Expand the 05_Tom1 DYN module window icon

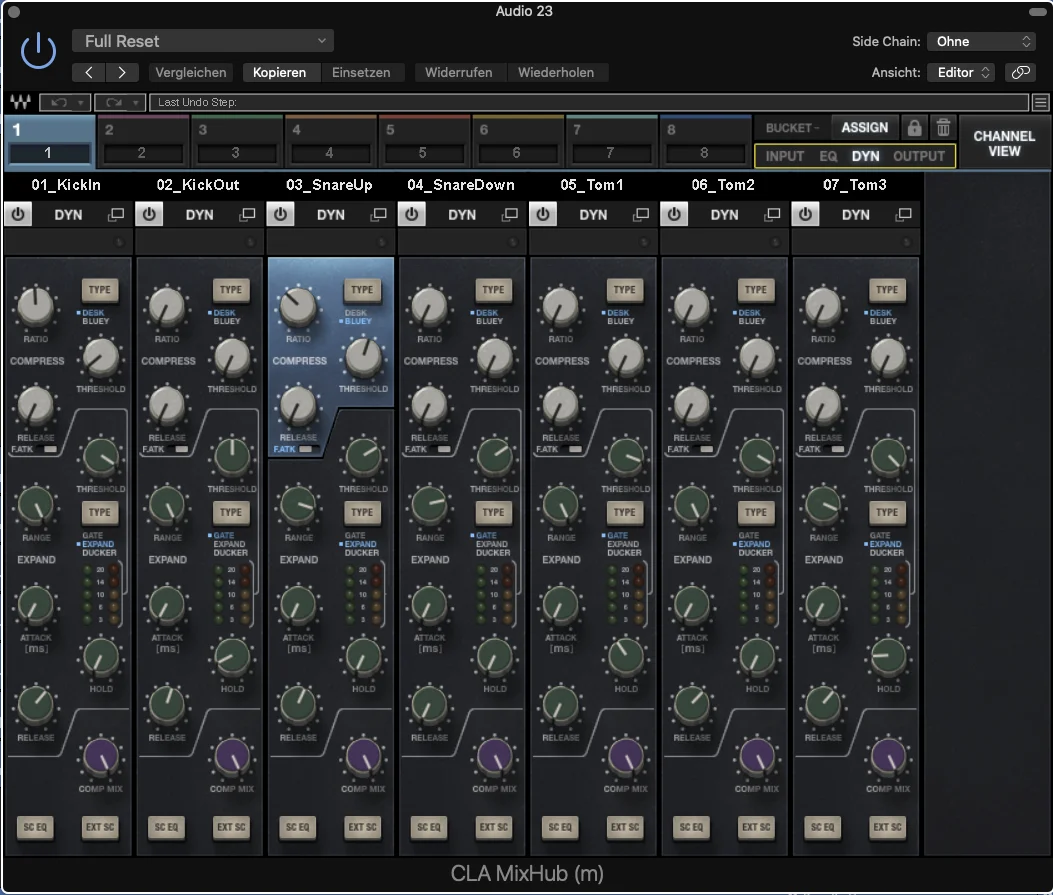[641, 215]
